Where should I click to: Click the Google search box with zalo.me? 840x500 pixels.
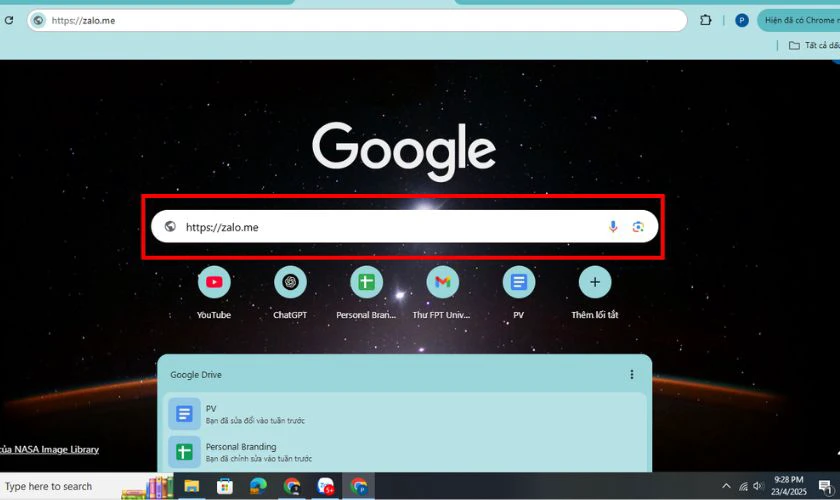click(404, 227)
